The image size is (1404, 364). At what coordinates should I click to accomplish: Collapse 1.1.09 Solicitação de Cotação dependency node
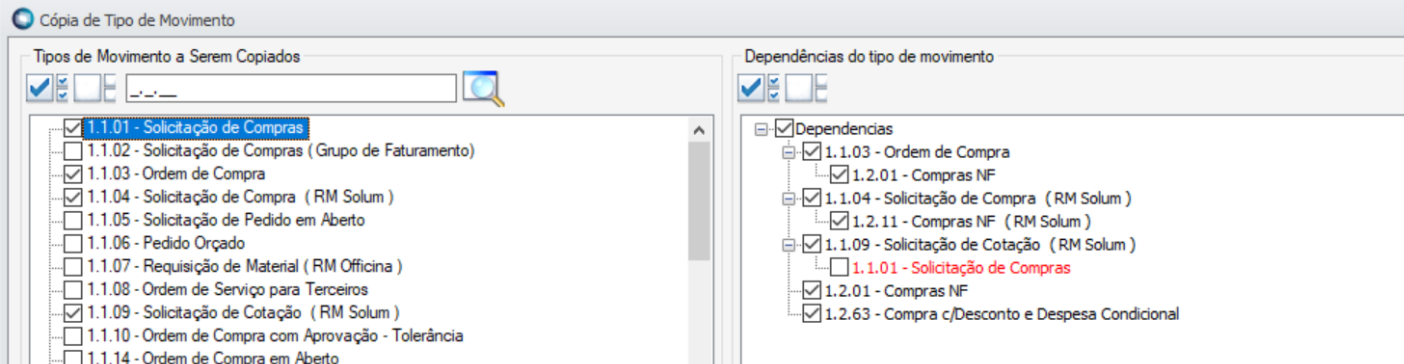click(x=787, y=245)
